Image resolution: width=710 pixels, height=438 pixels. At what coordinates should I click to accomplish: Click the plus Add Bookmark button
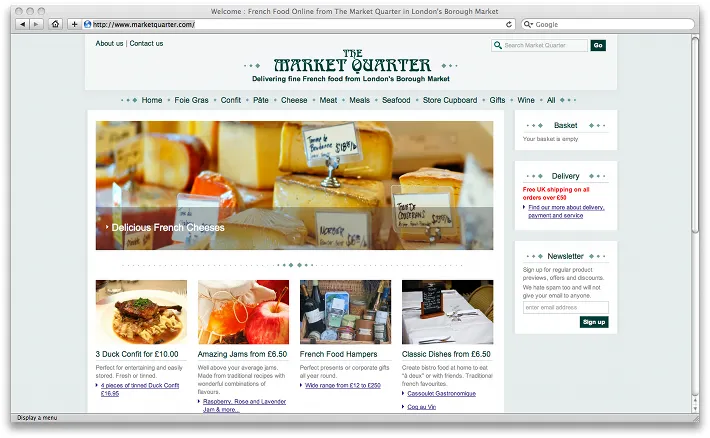point(74,24)
